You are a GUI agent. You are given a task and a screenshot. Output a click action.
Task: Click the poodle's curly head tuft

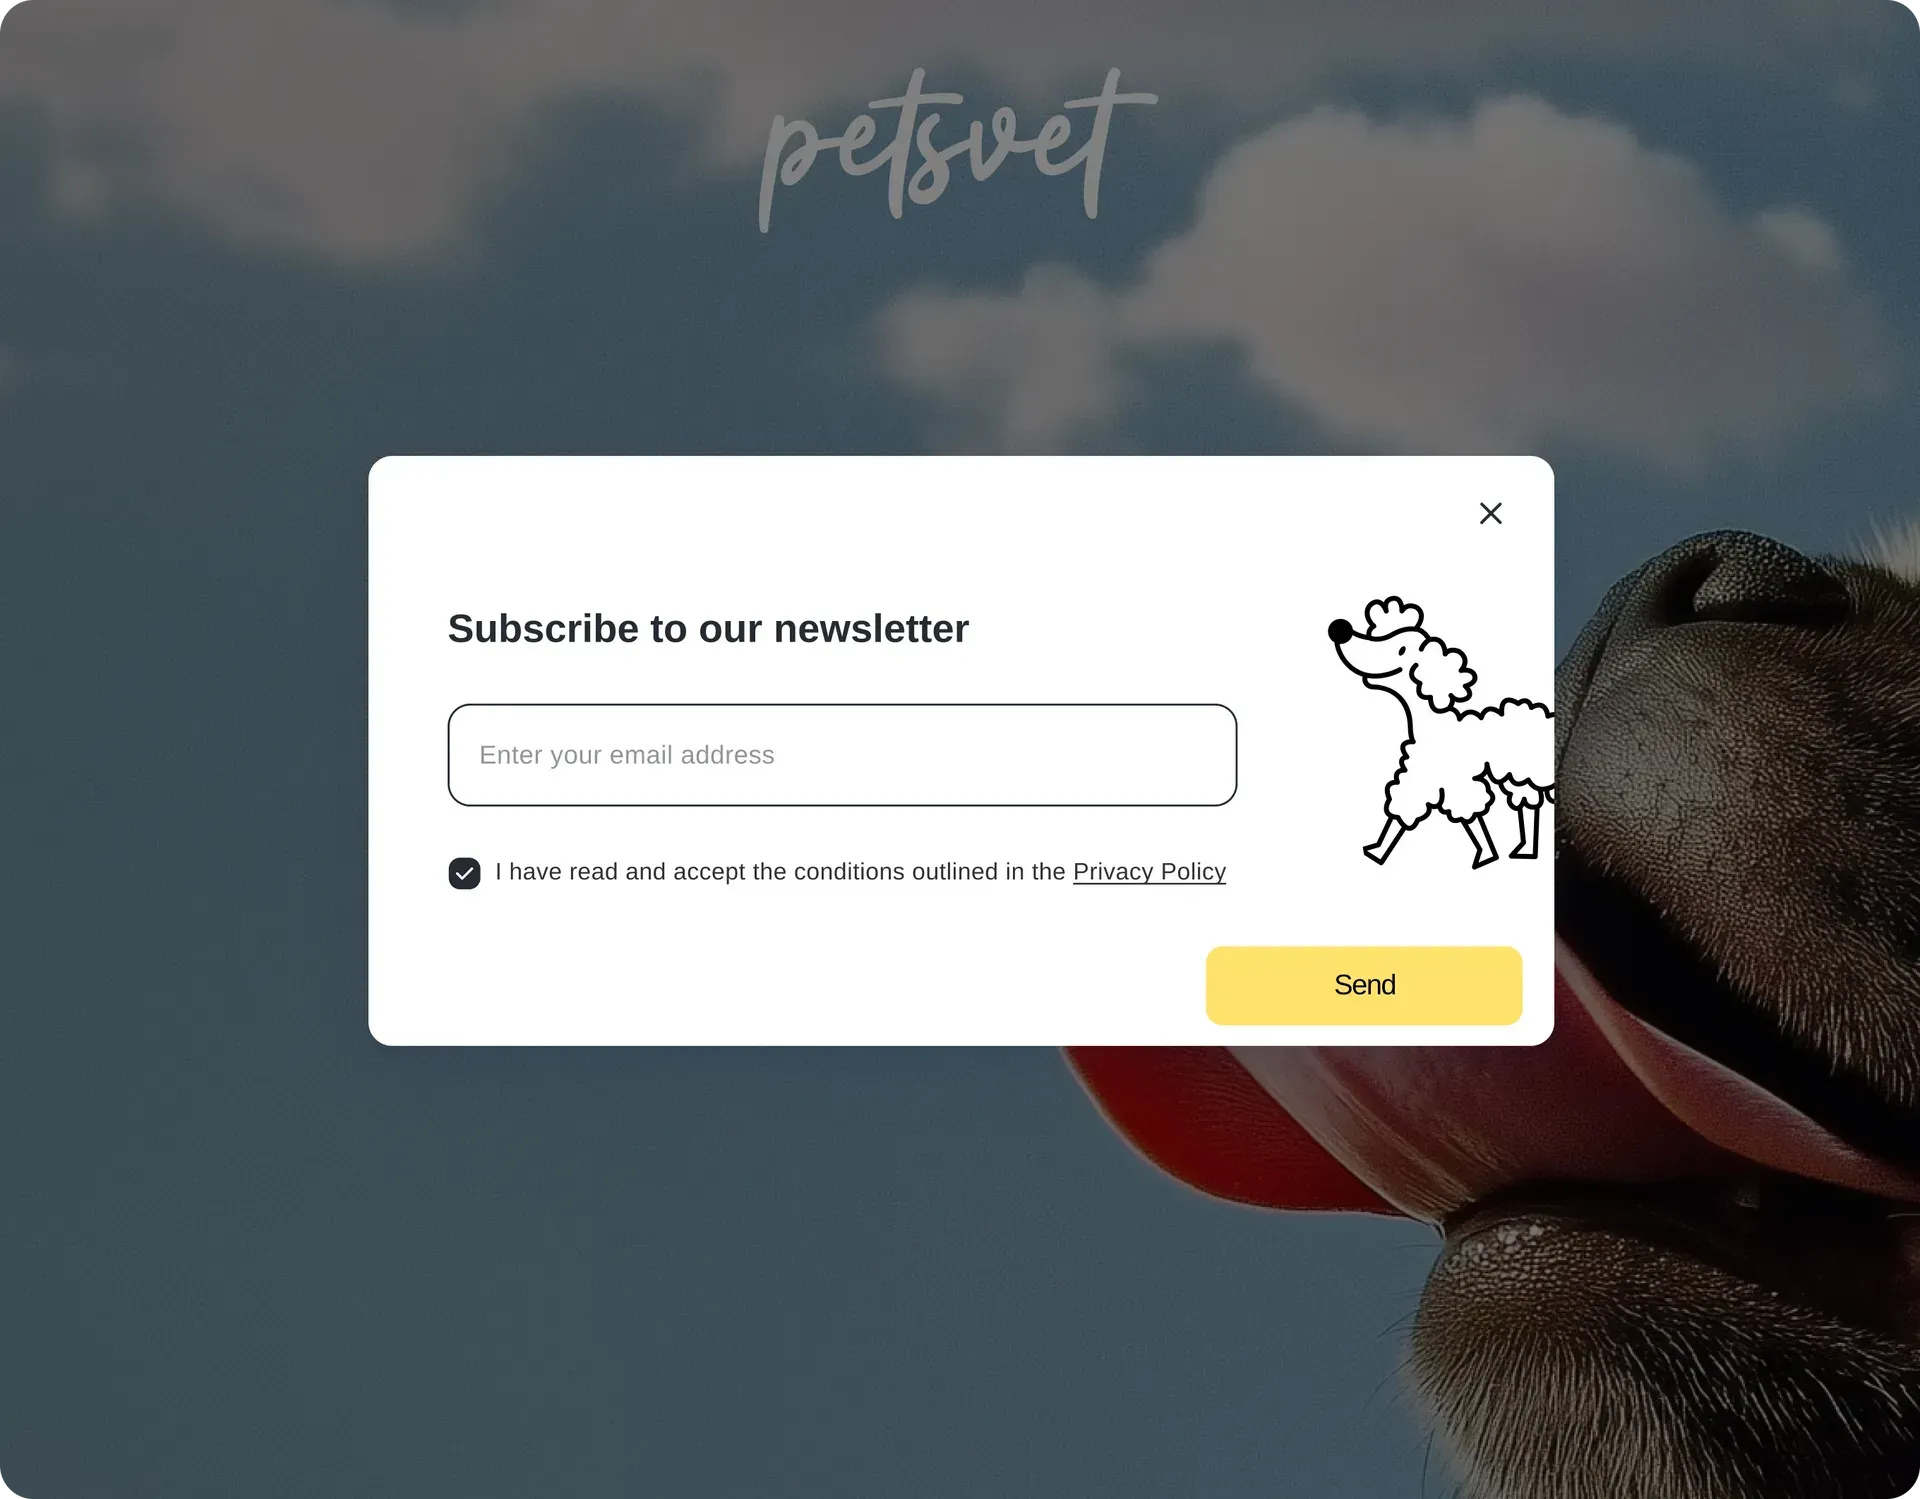[x=1394, y=615]
